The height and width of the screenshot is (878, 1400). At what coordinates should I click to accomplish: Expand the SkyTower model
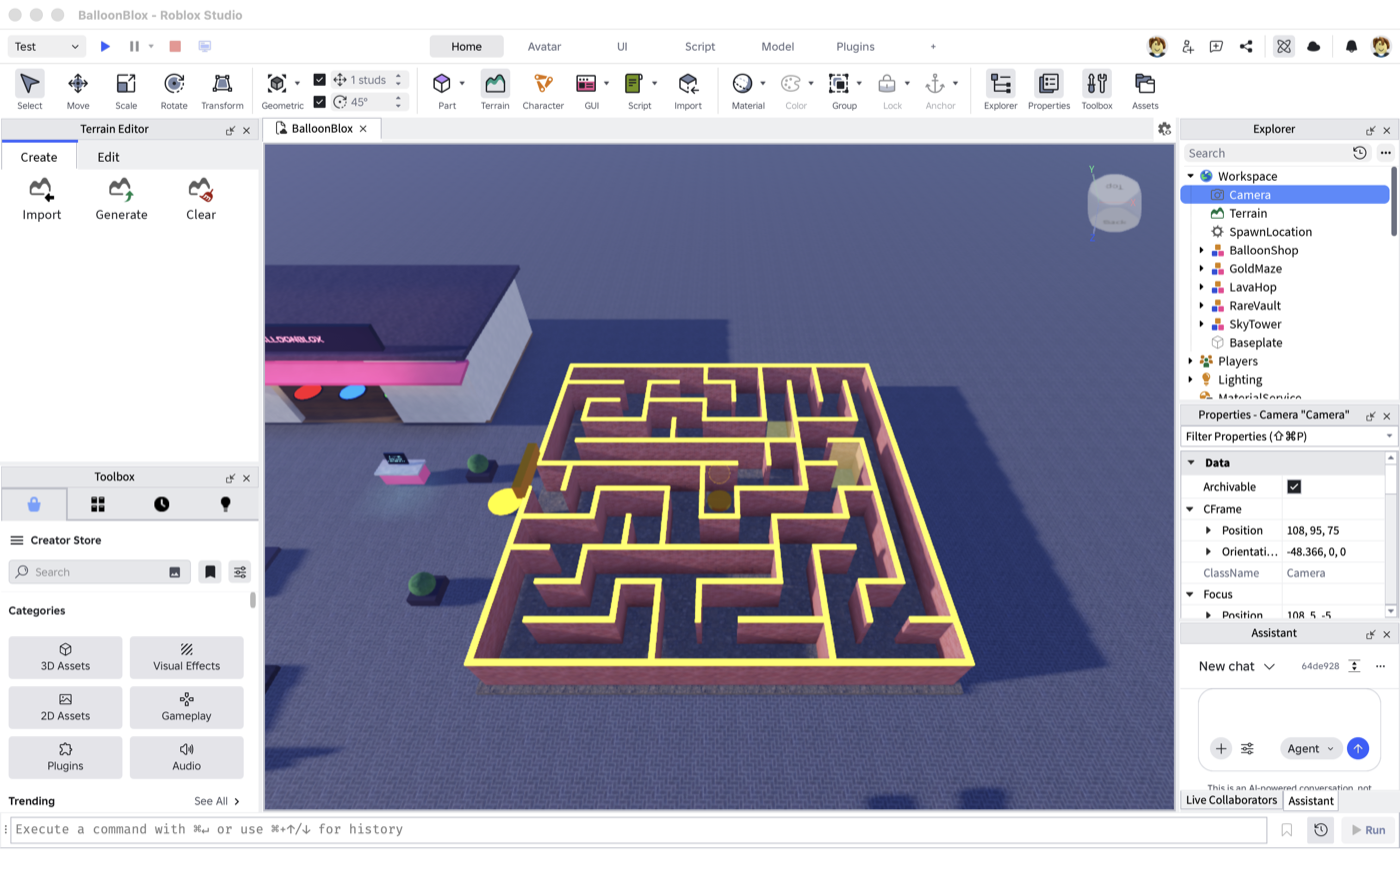coord(1201,325)
